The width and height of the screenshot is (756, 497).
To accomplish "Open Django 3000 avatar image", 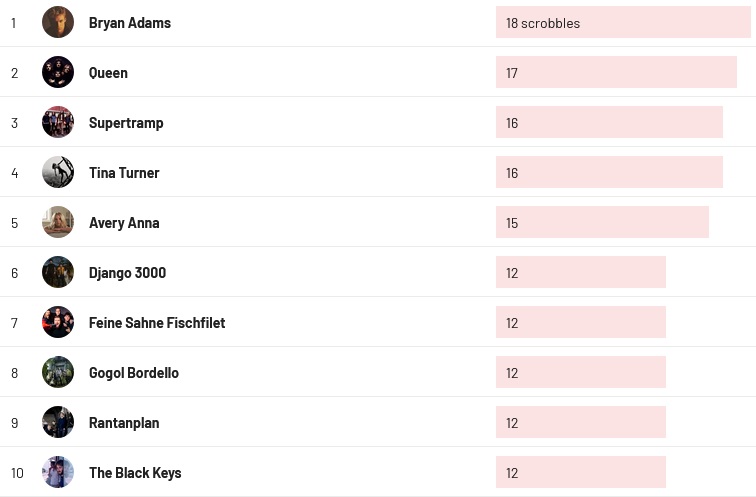I will click(x=58, y=272).
